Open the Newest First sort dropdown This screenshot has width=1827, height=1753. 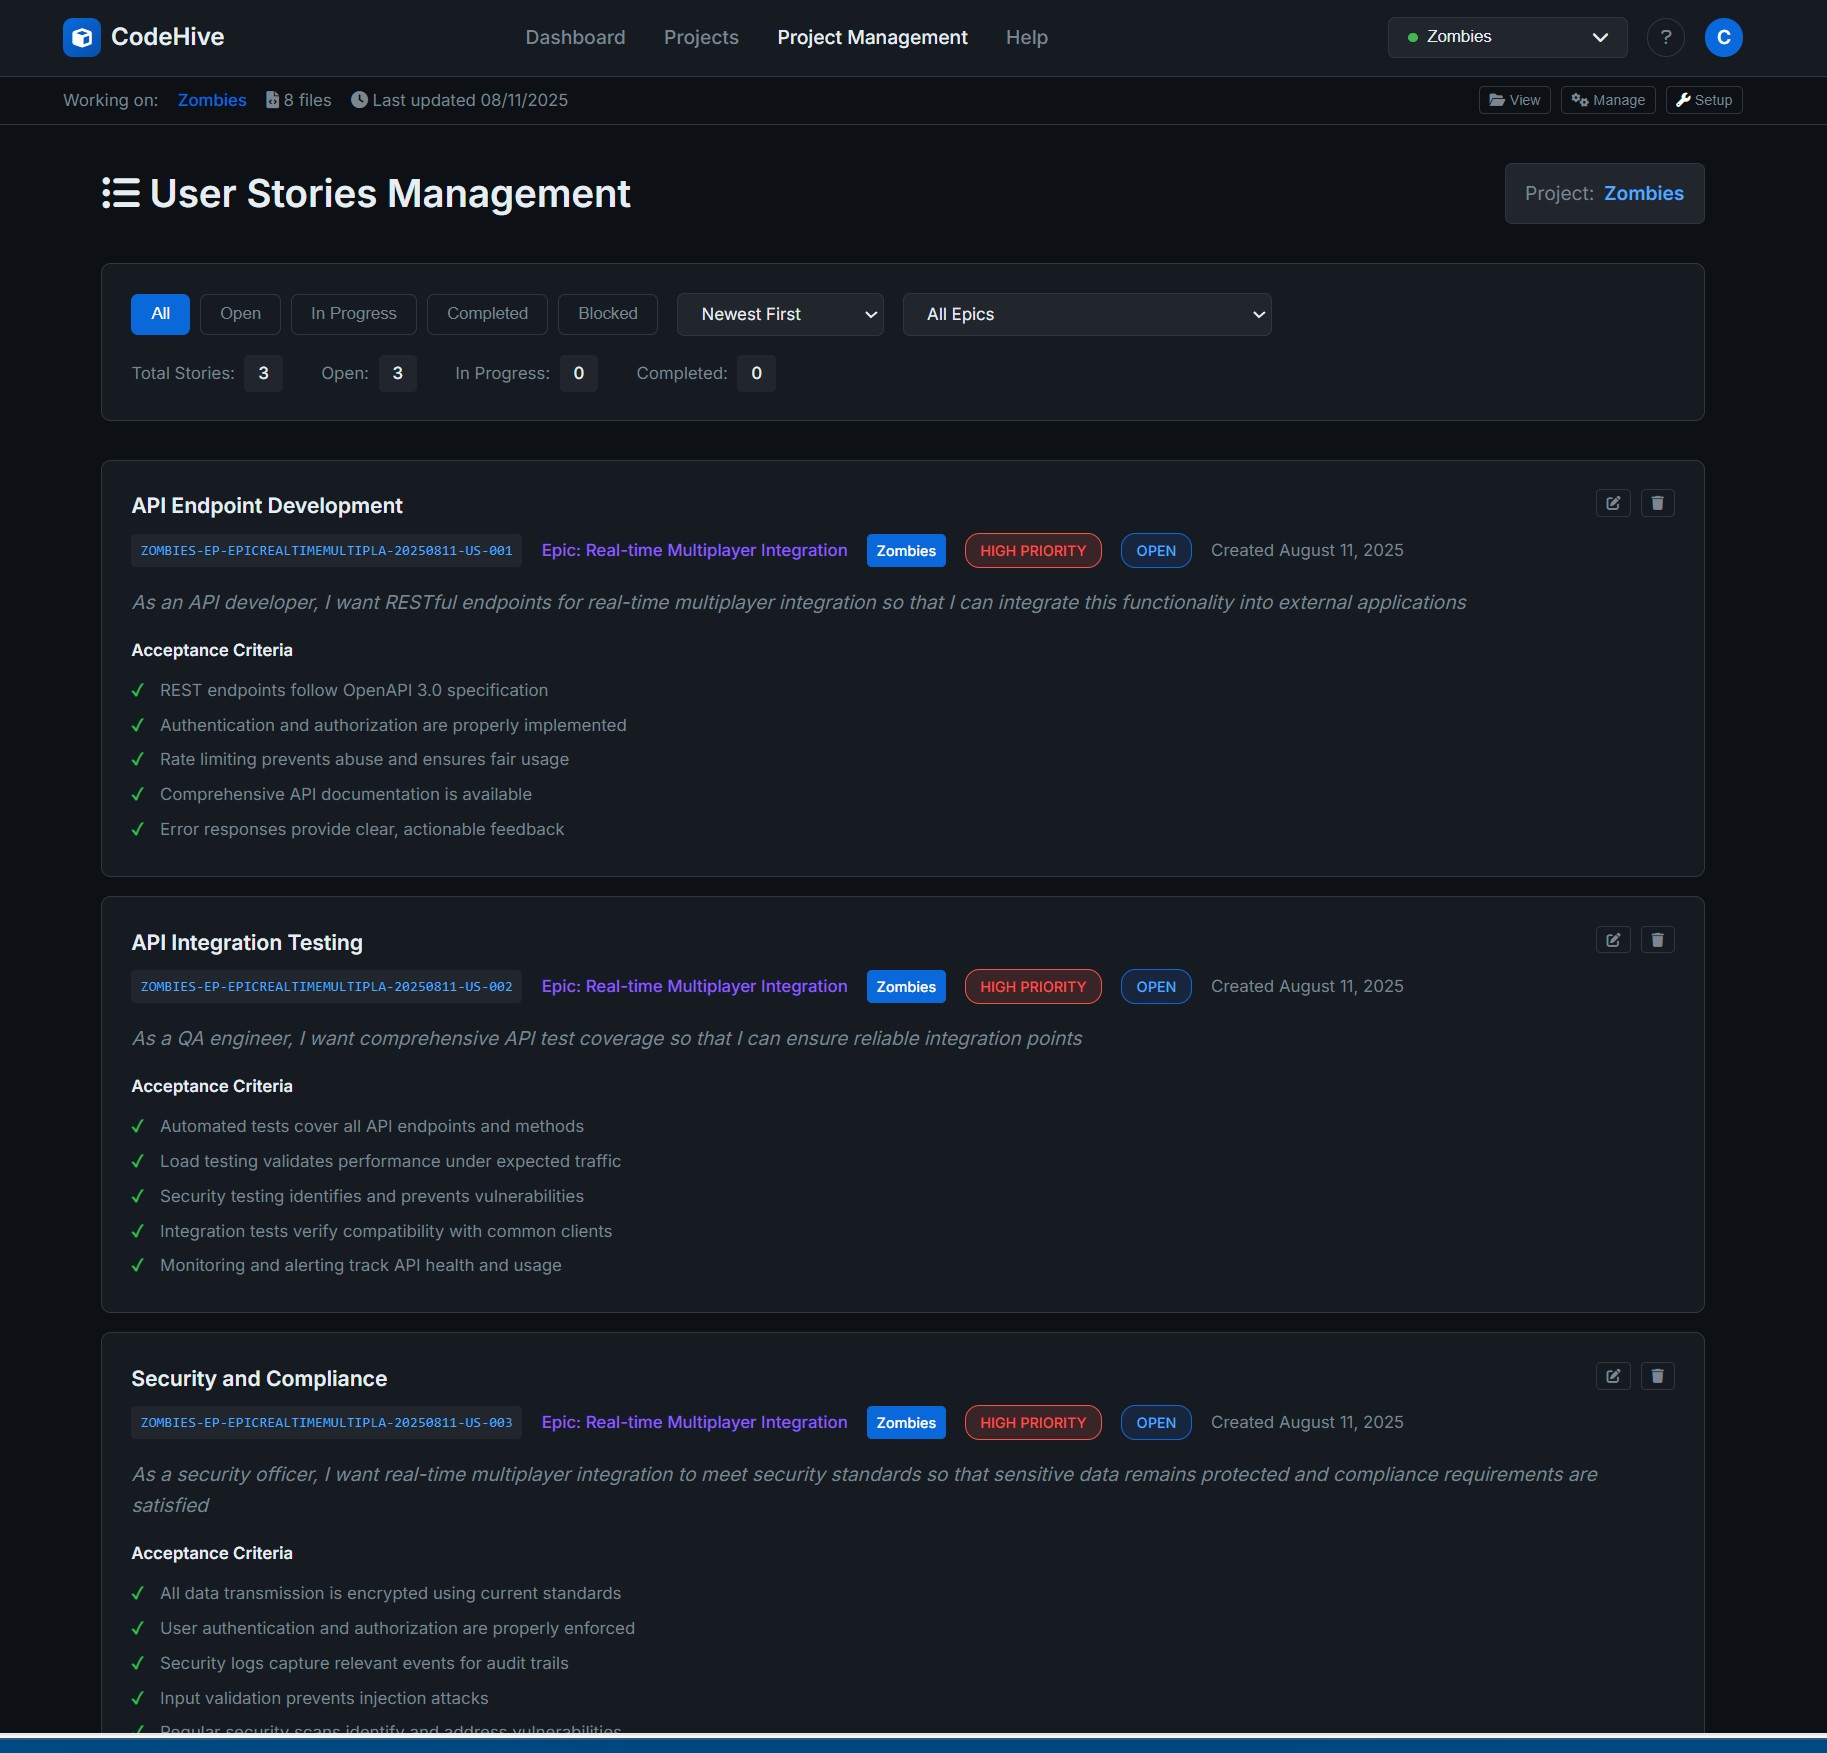[779, 314]
